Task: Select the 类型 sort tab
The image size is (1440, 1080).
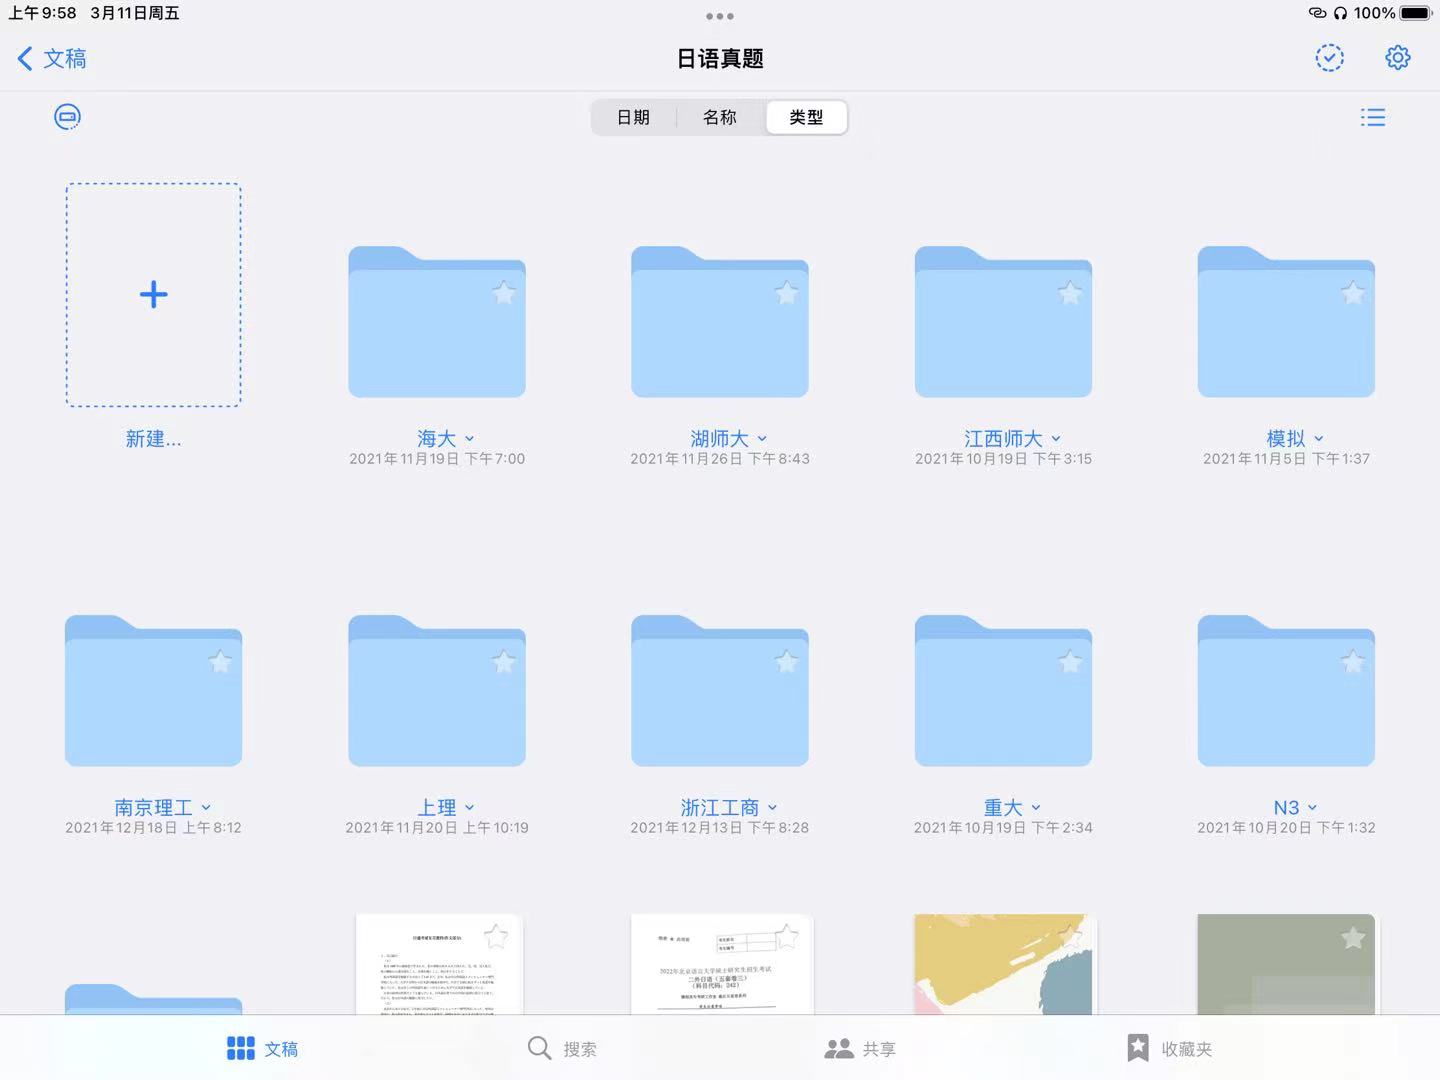Action: coord(806,117)
